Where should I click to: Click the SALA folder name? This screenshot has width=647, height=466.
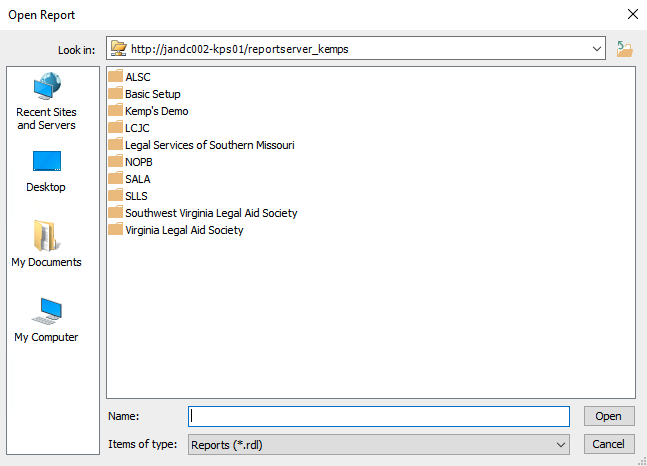click(x=138, y=179)
